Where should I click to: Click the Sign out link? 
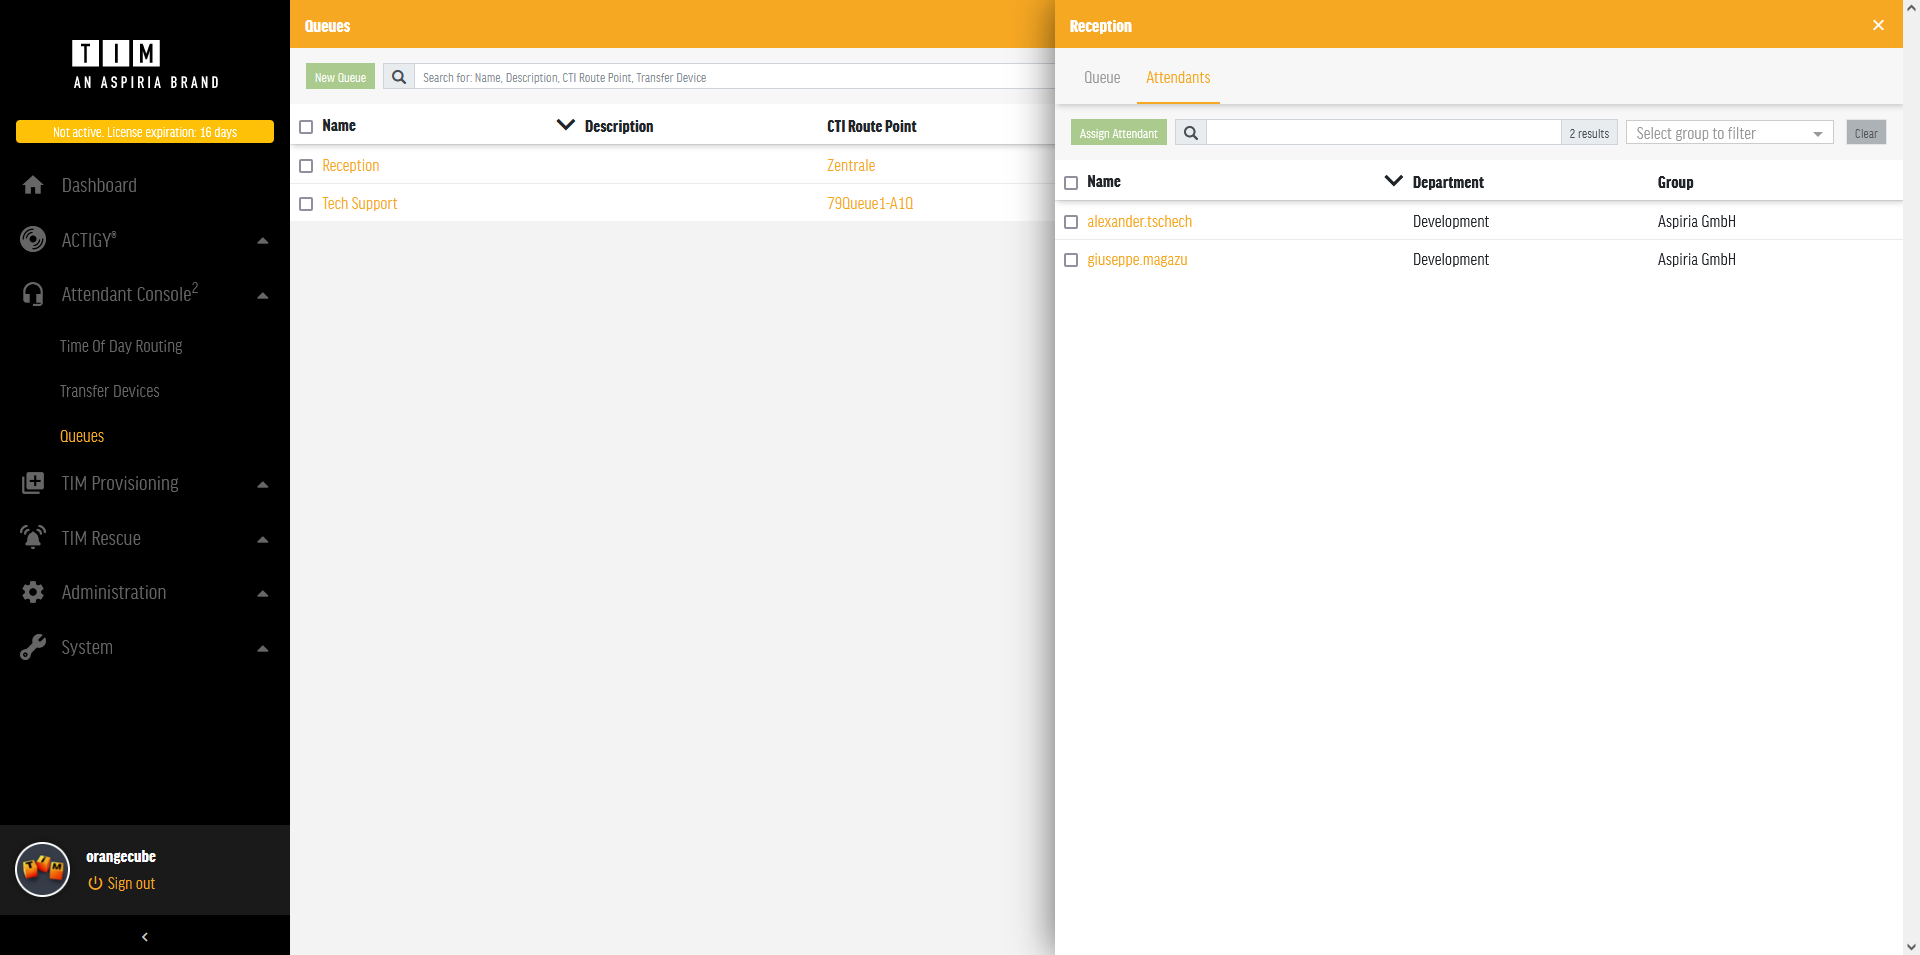tap(122, 883)
